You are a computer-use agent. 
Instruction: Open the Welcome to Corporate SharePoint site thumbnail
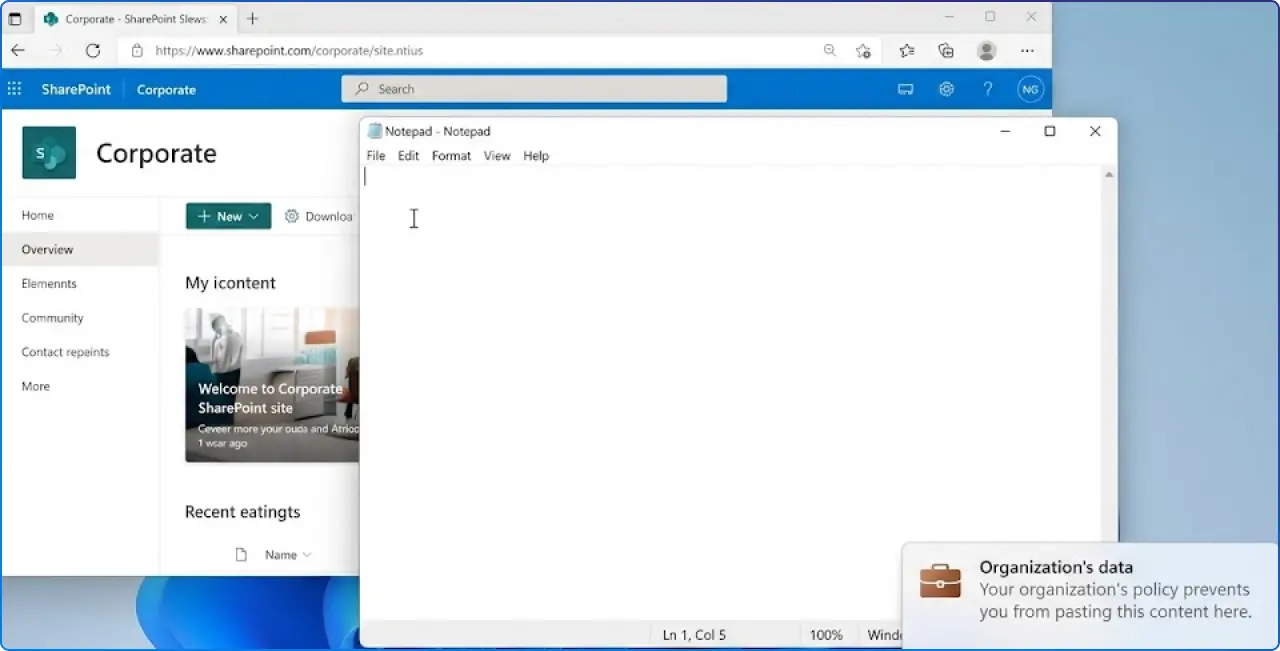[271, 385]
